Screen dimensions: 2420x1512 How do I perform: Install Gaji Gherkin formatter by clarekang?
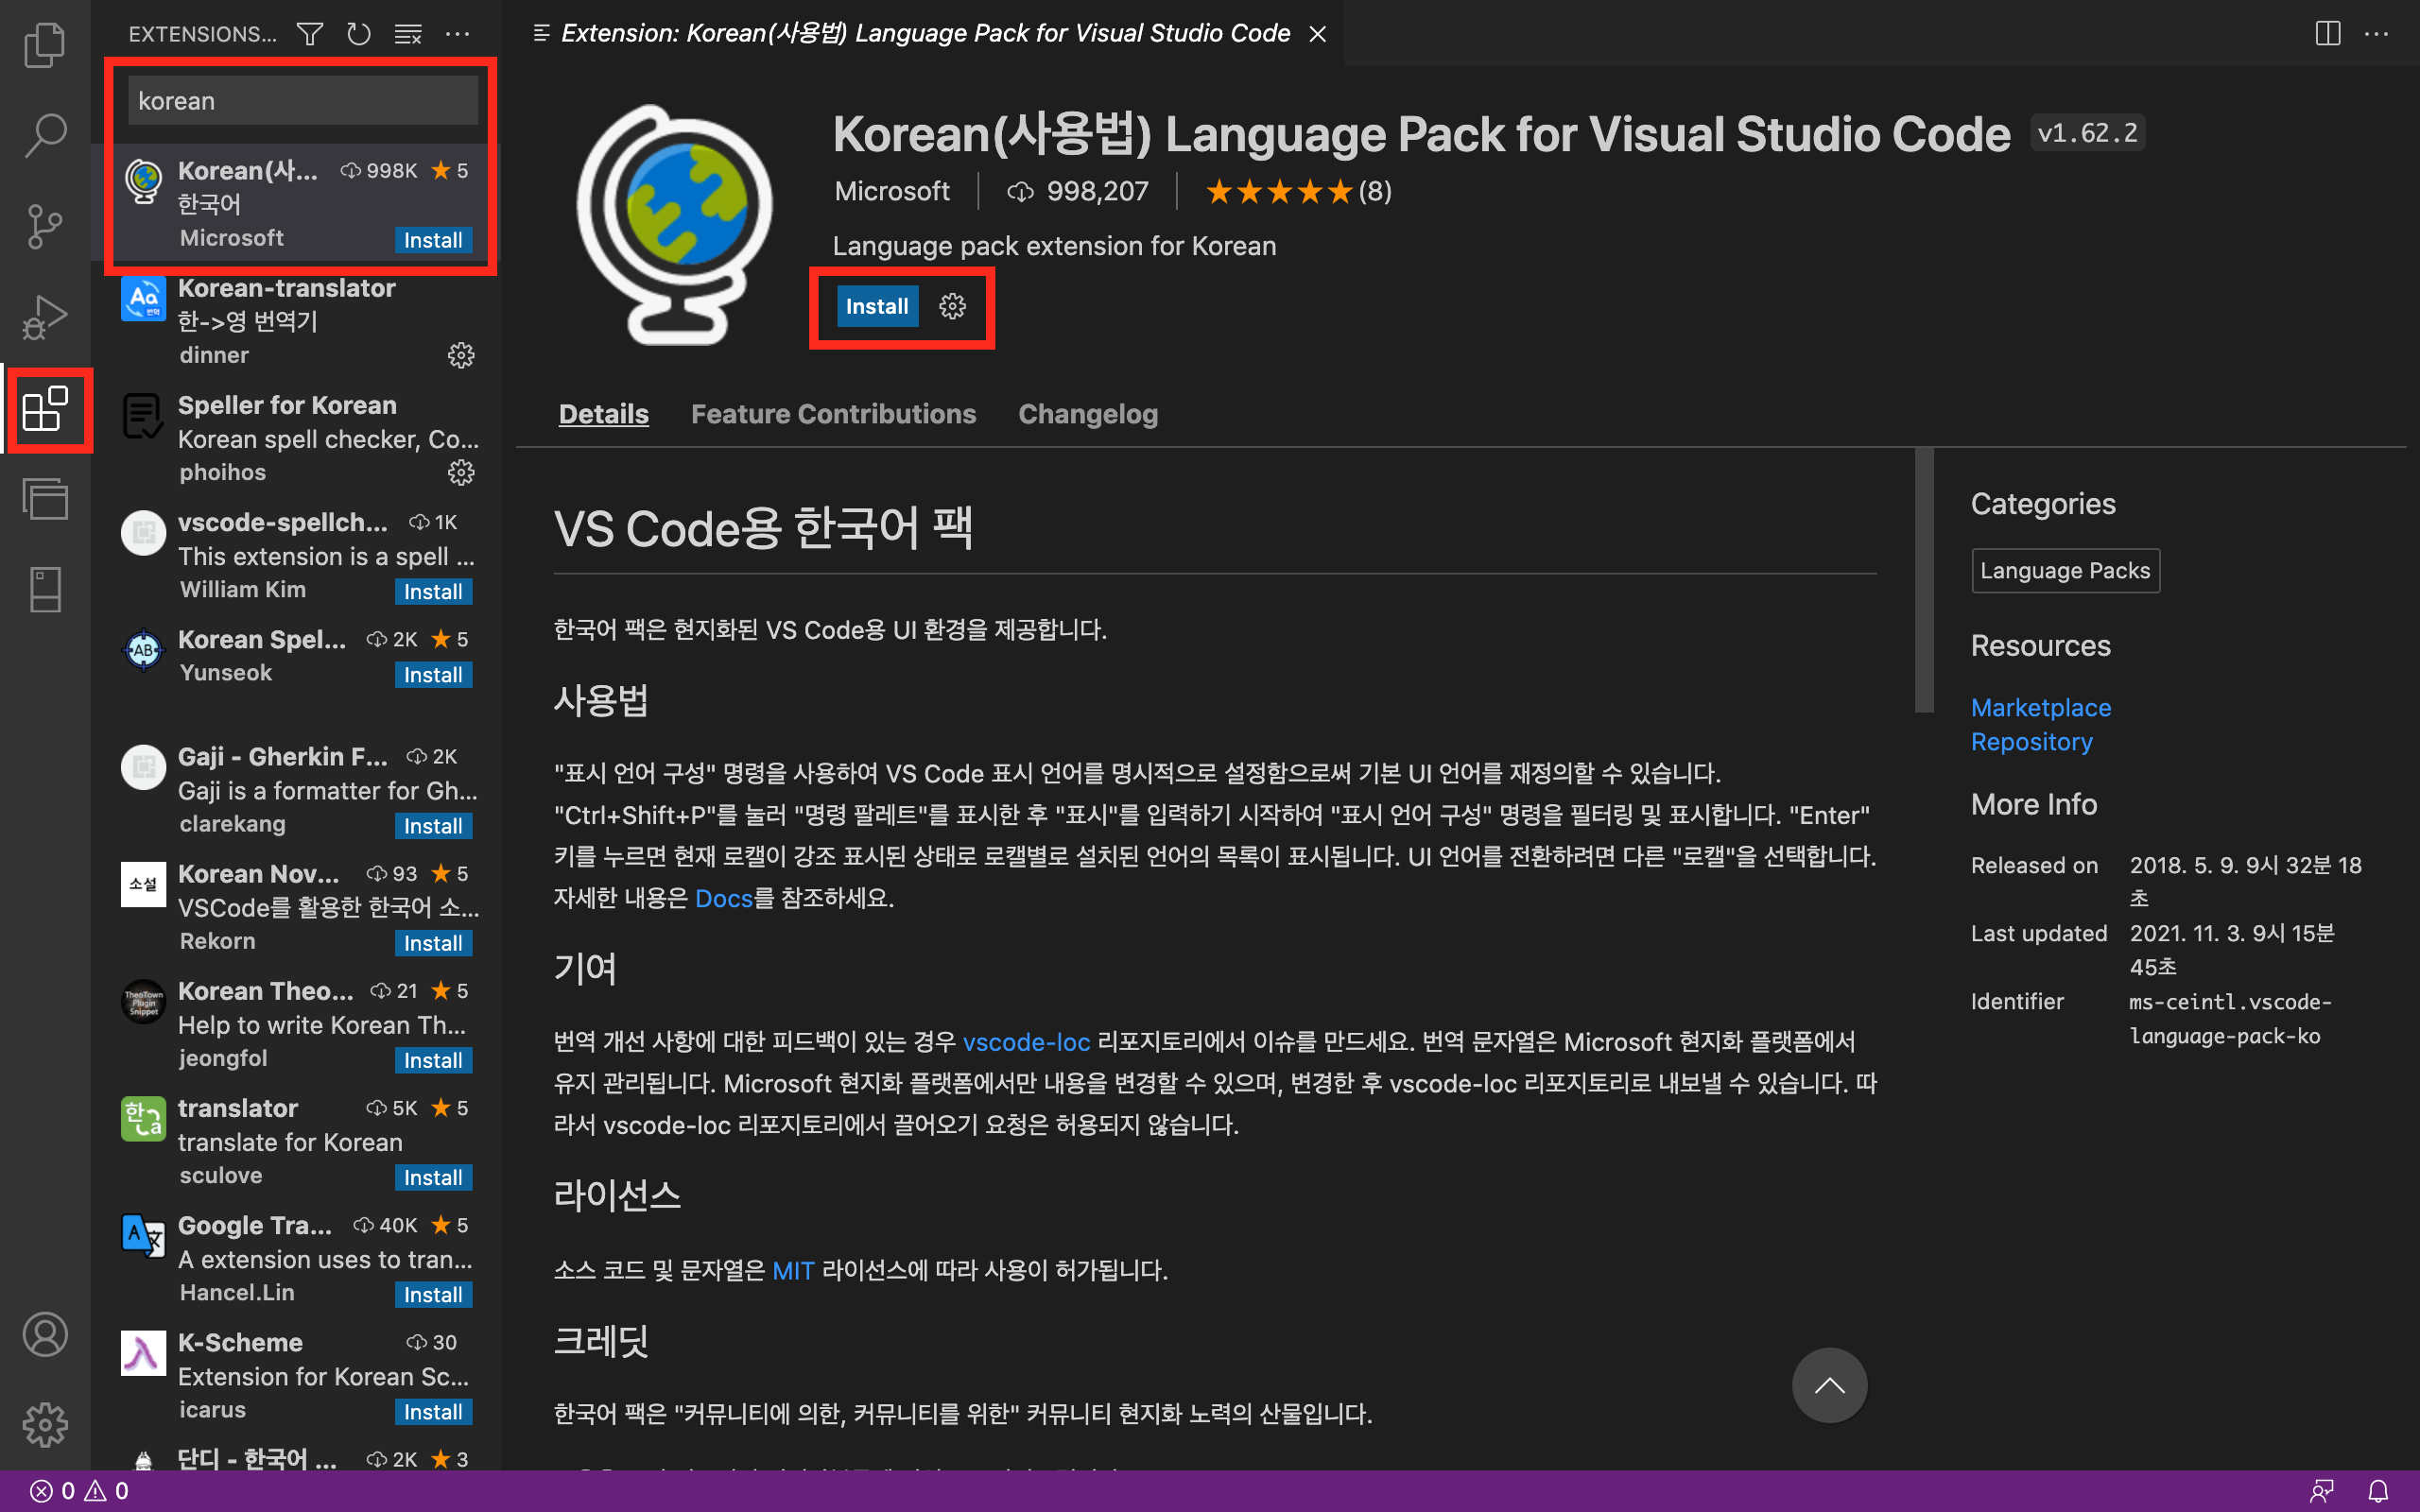[x=433, y=826]
